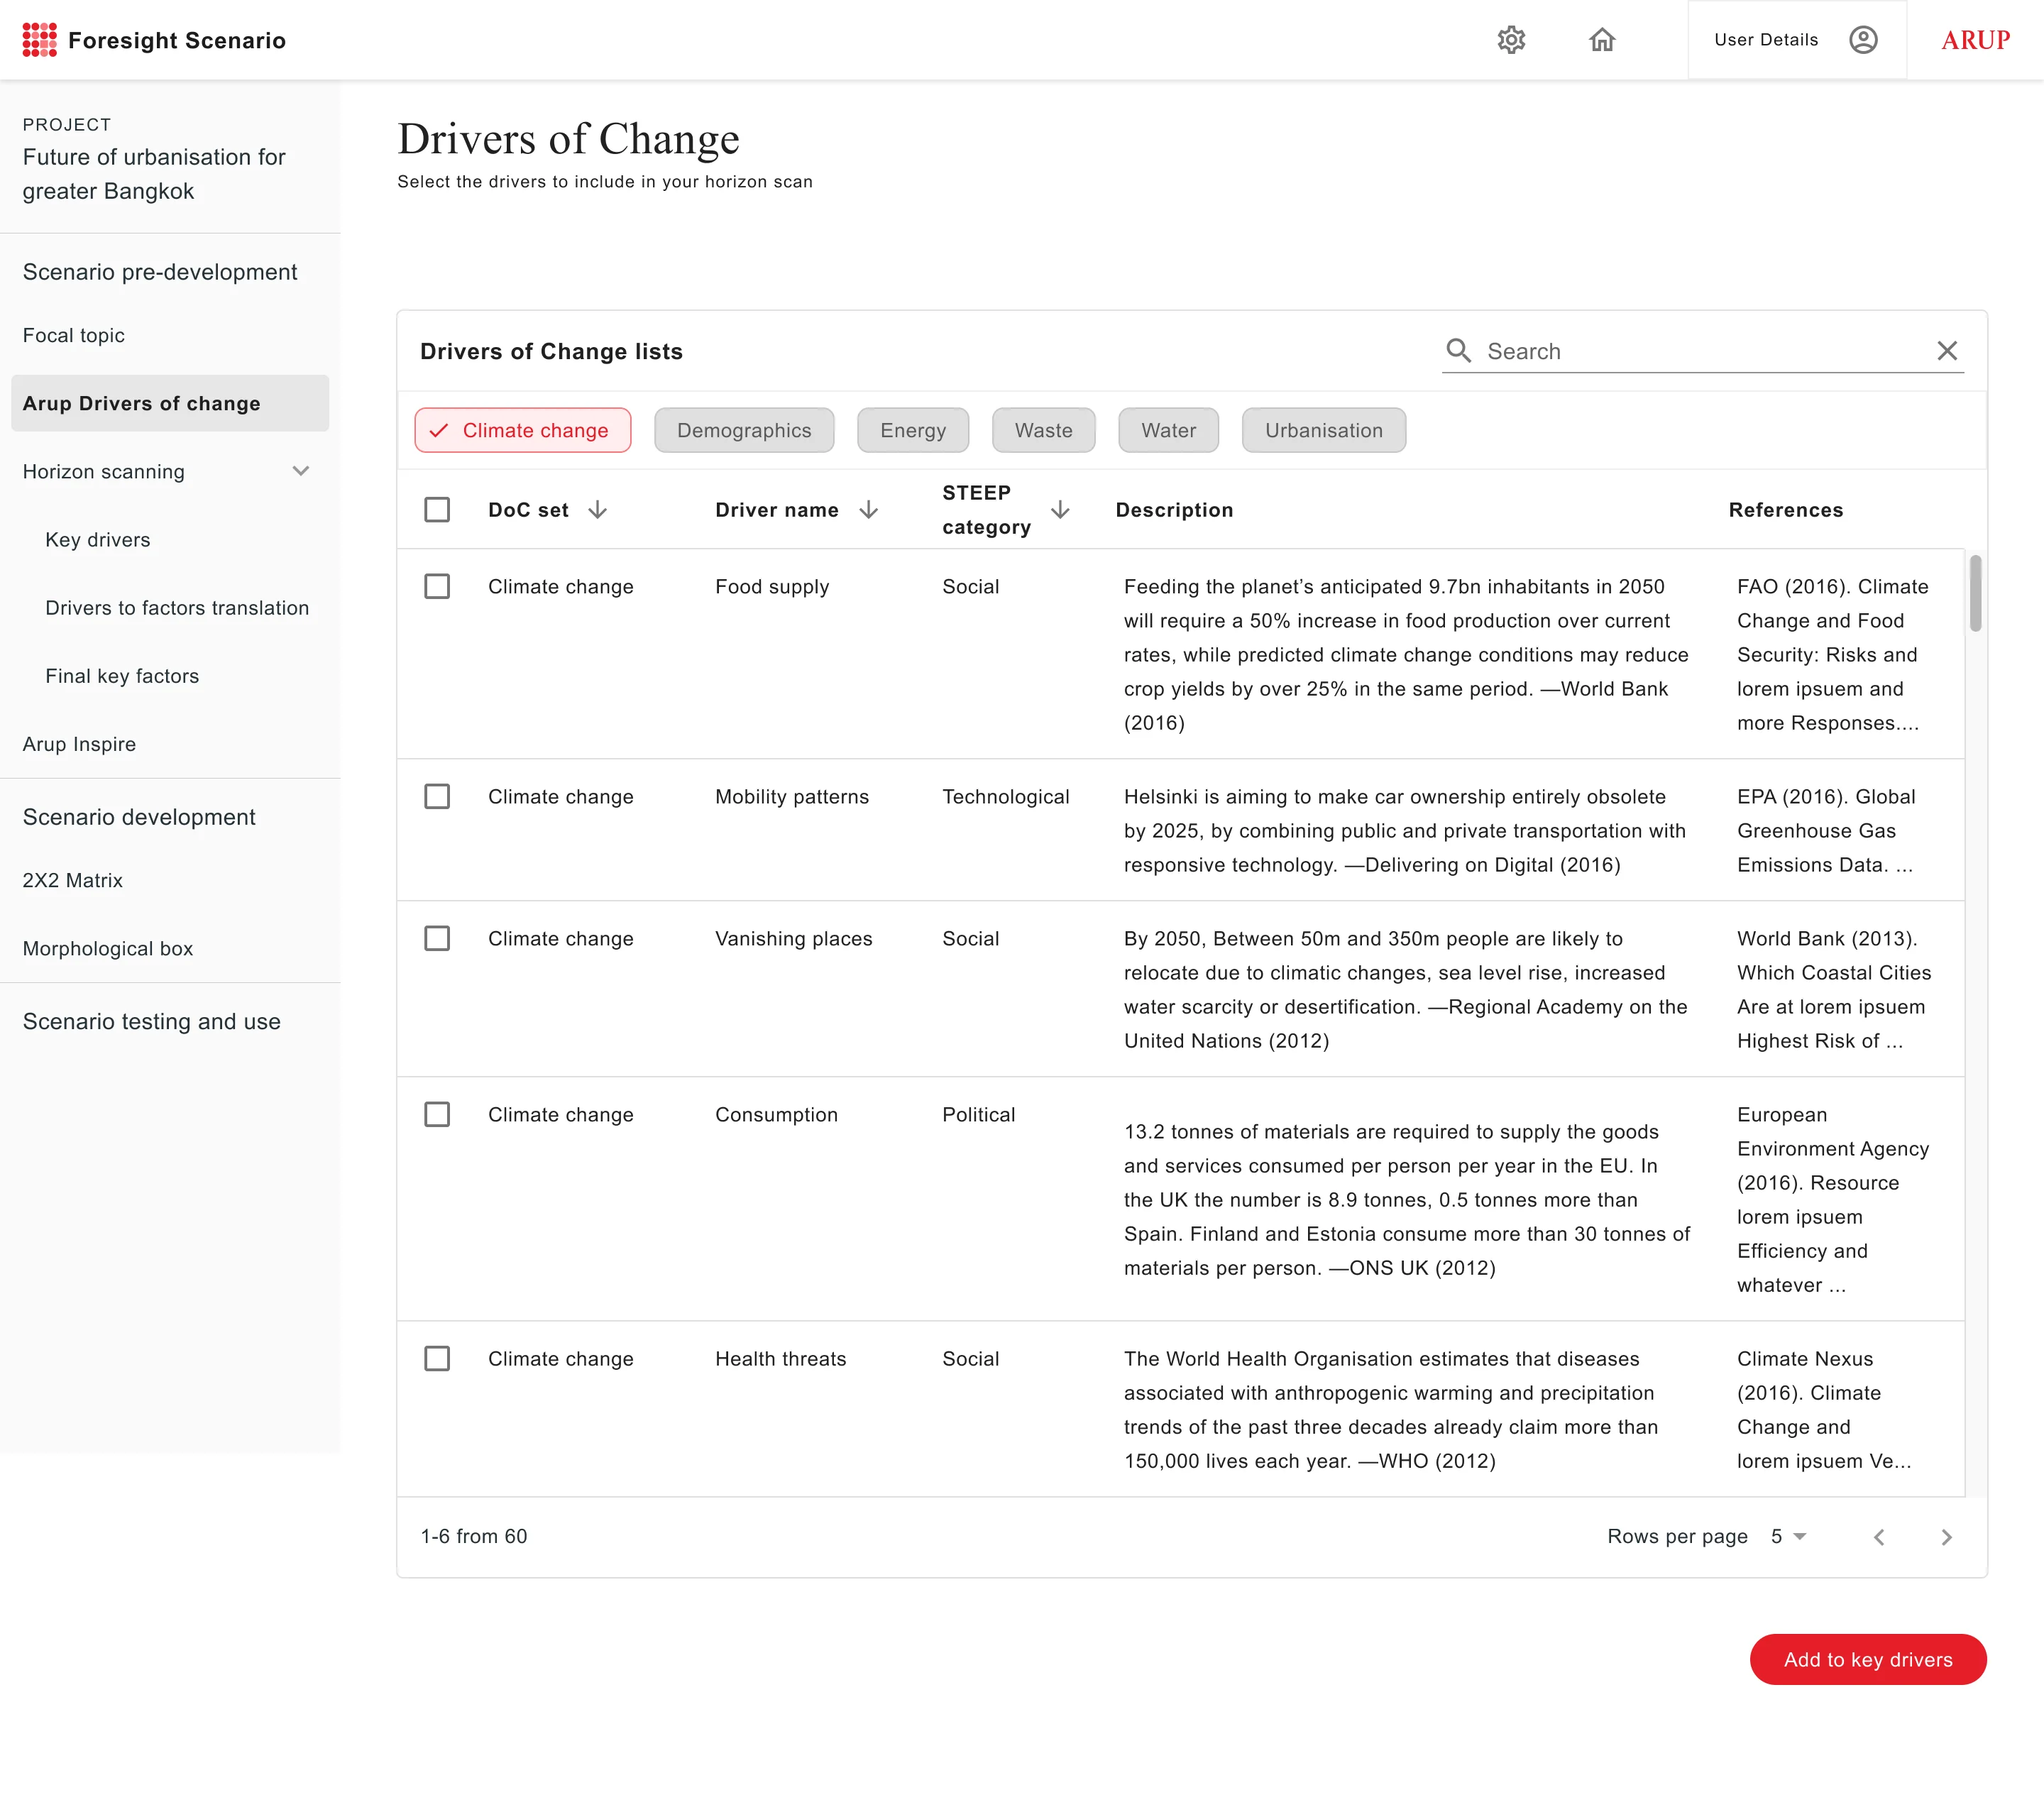Screen dimensions: 2044x1817
Task: Deselect the Climate change filter chip
Action: (523, 430)
